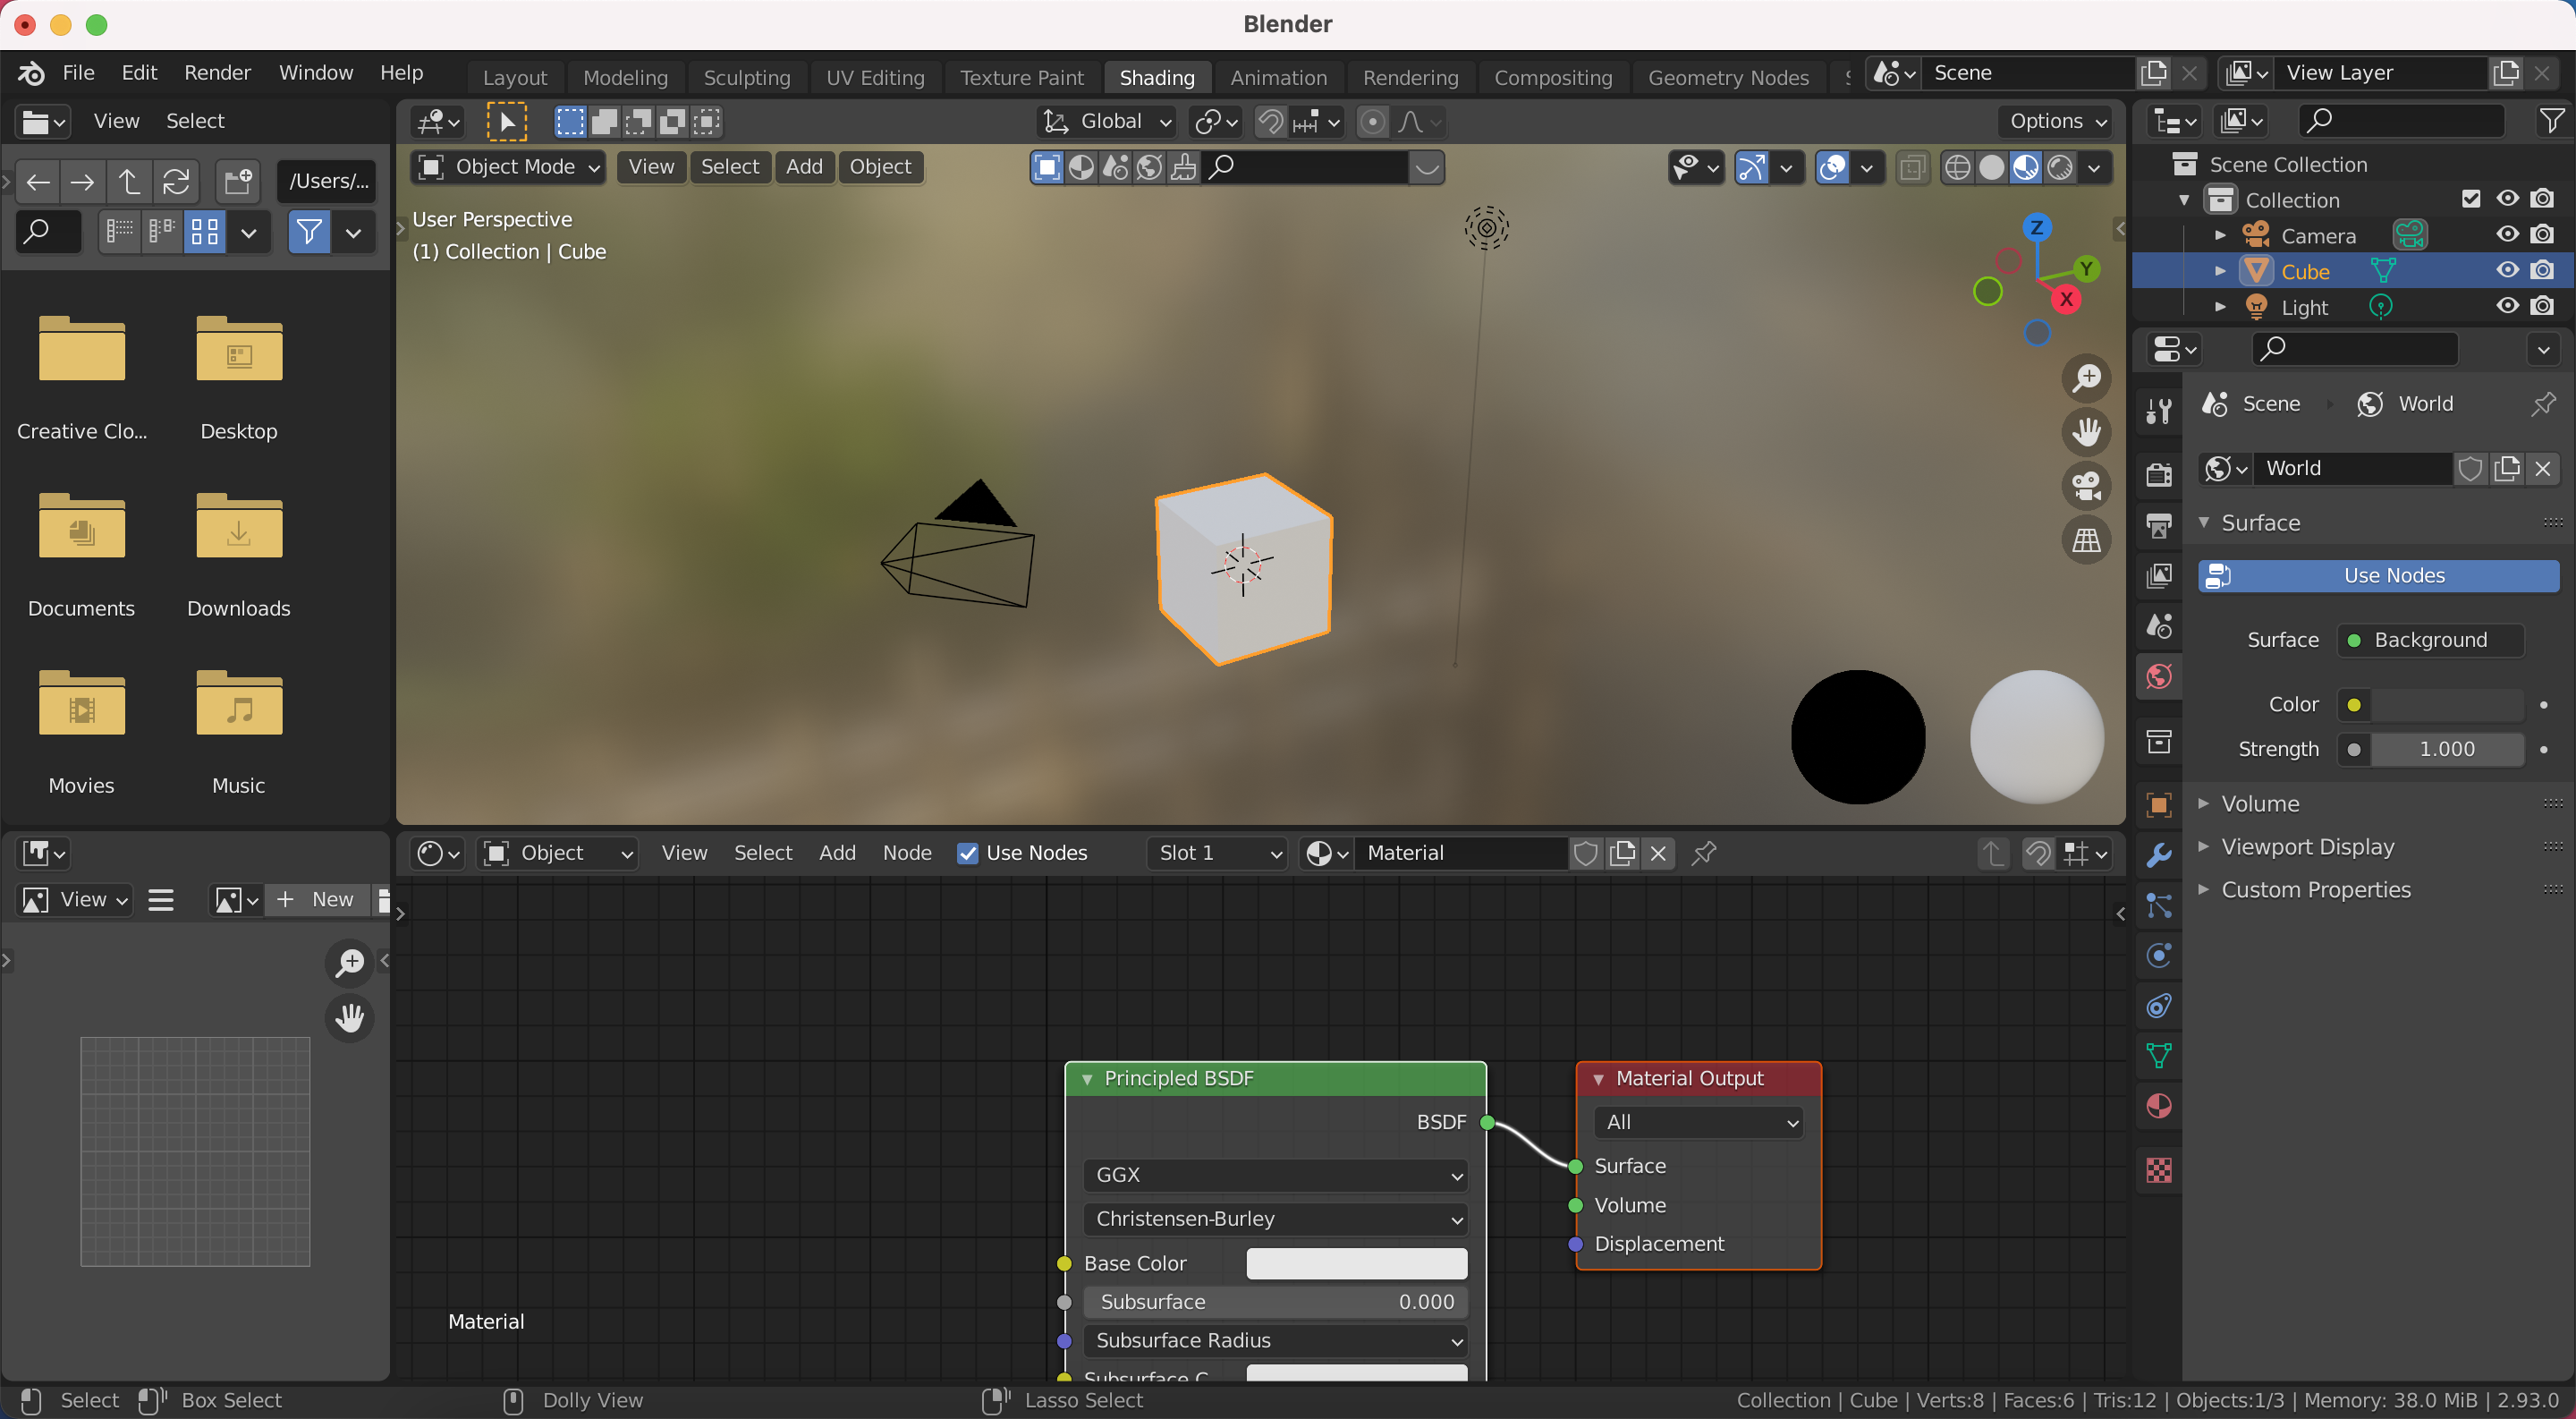Pin the node editor material
2576x1419 pixels.
coord(1704,853)
